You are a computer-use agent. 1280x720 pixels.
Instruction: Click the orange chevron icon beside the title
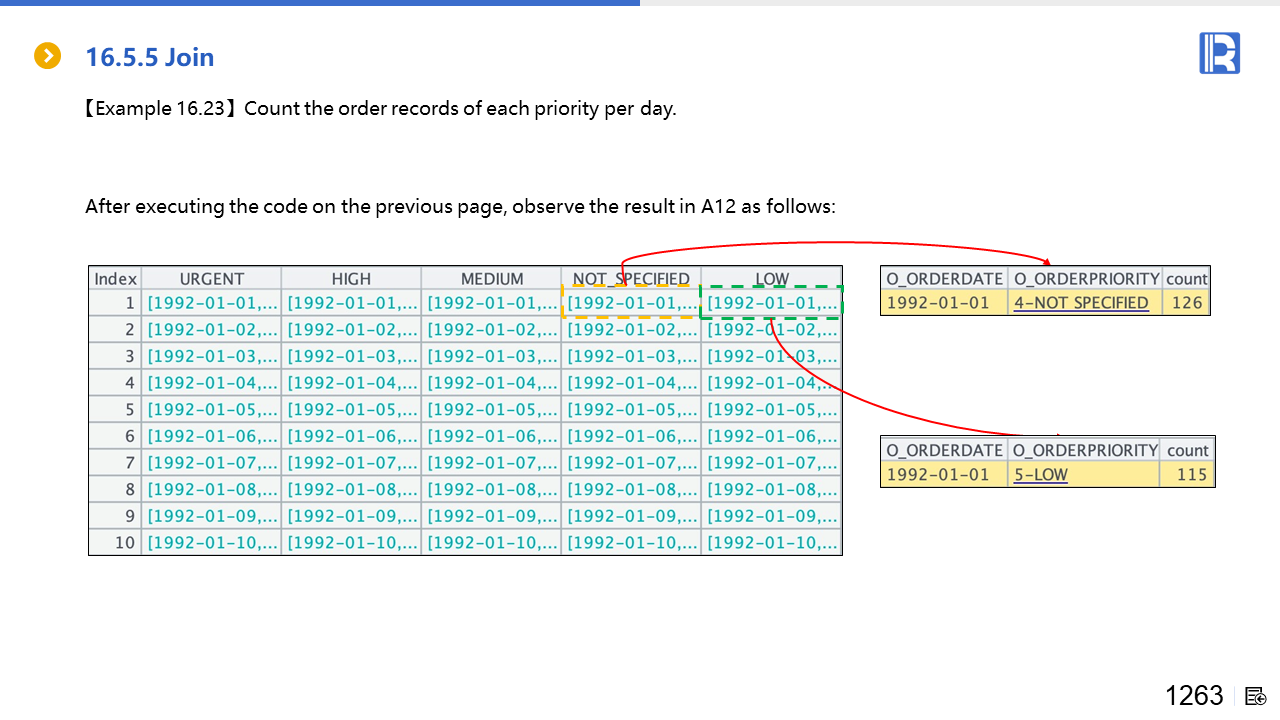click(48, 56)
